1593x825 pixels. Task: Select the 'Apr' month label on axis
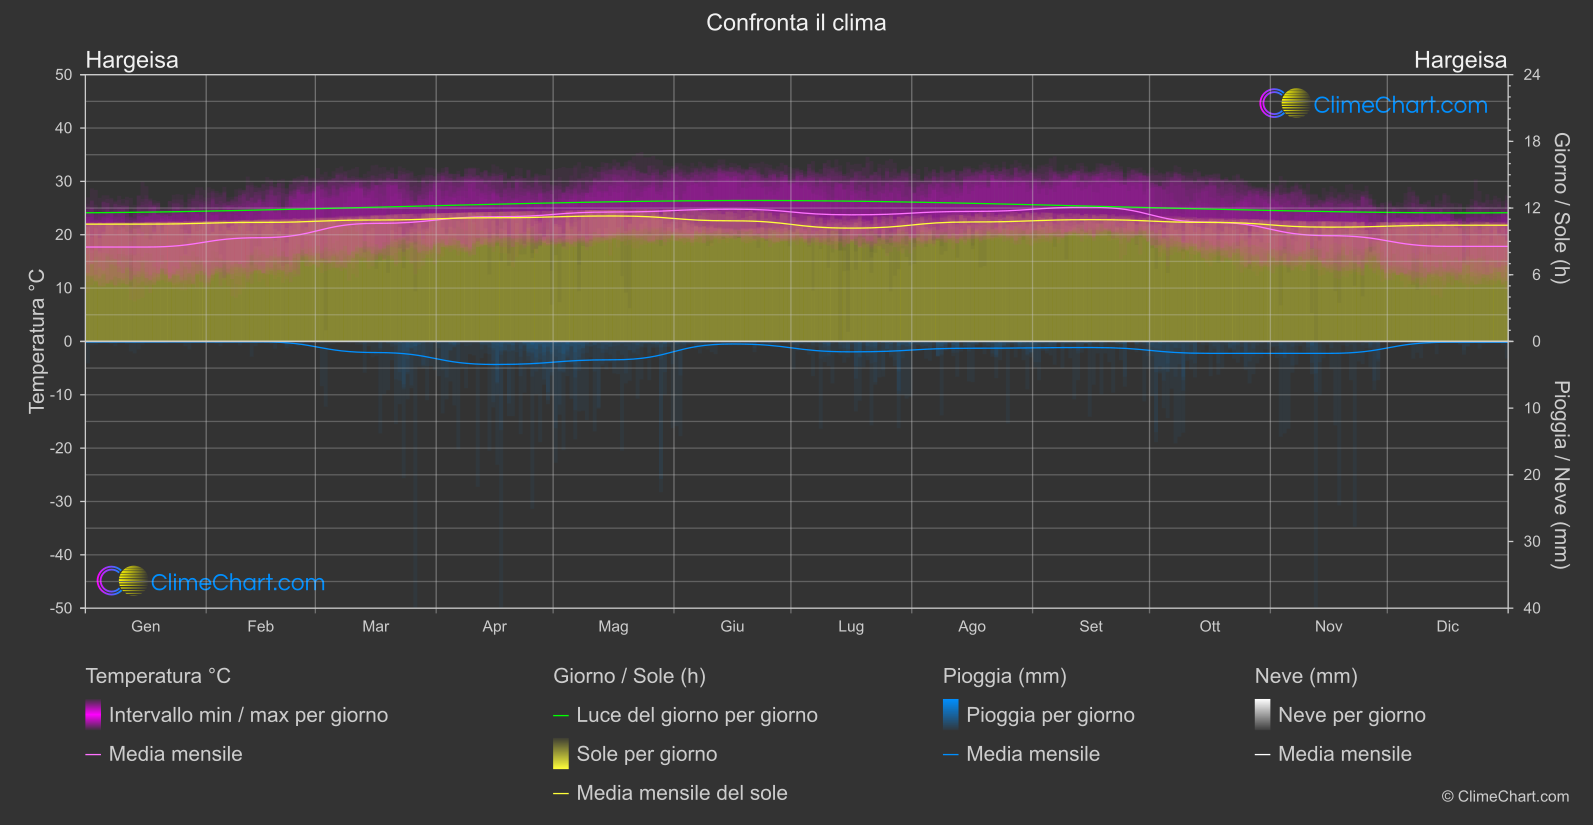pos(494,626)
